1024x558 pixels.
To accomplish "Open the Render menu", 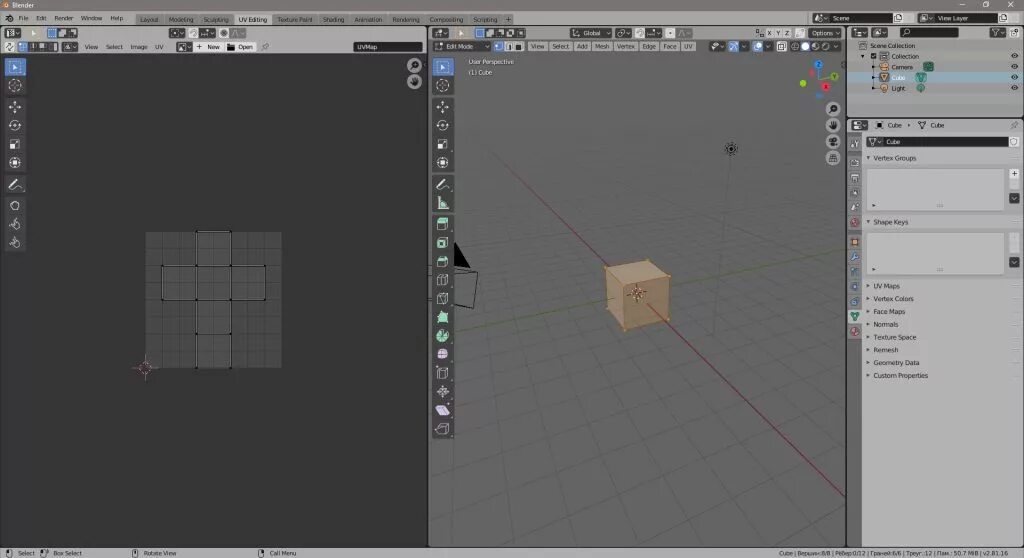I will tap(63, 18).
